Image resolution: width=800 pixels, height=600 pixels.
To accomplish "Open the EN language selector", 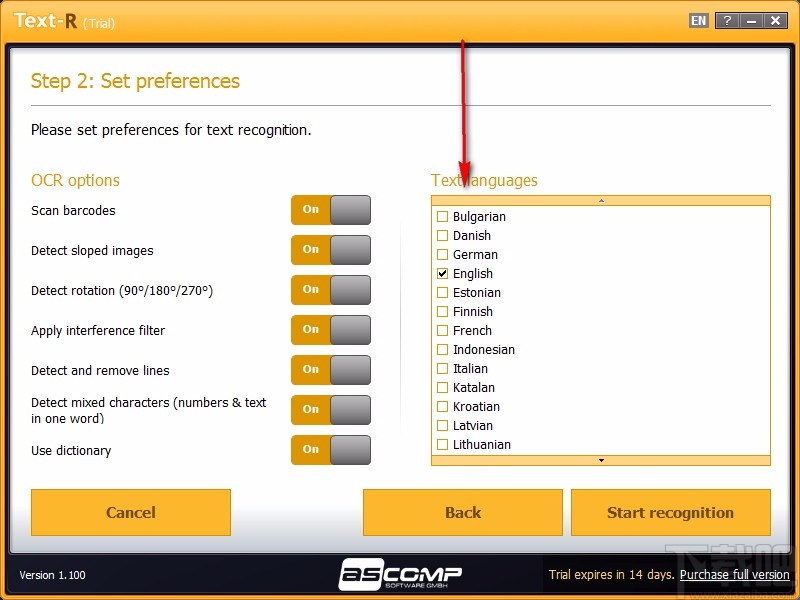I will [698, 21].
